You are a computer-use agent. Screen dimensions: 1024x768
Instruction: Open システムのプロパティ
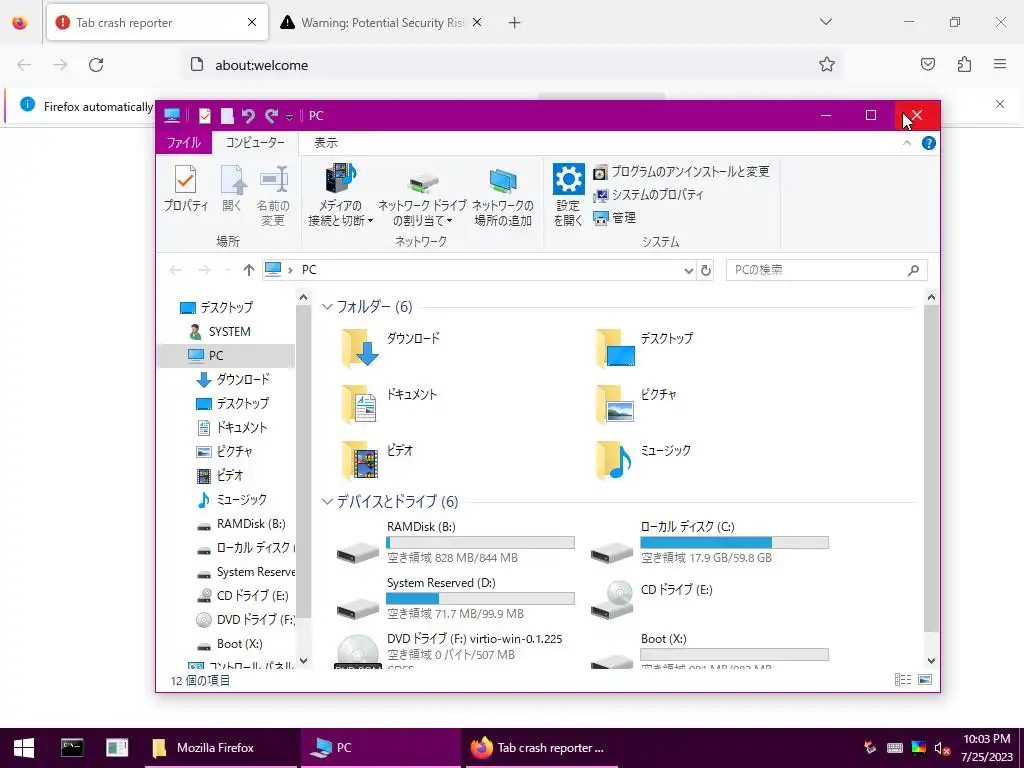point(648,195)
